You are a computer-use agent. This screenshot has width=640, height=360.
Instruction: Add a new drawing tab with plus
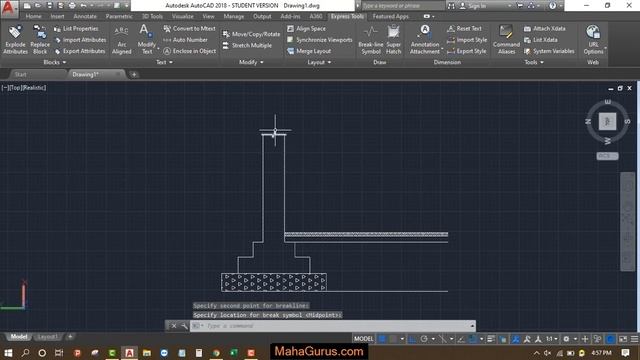134,74
